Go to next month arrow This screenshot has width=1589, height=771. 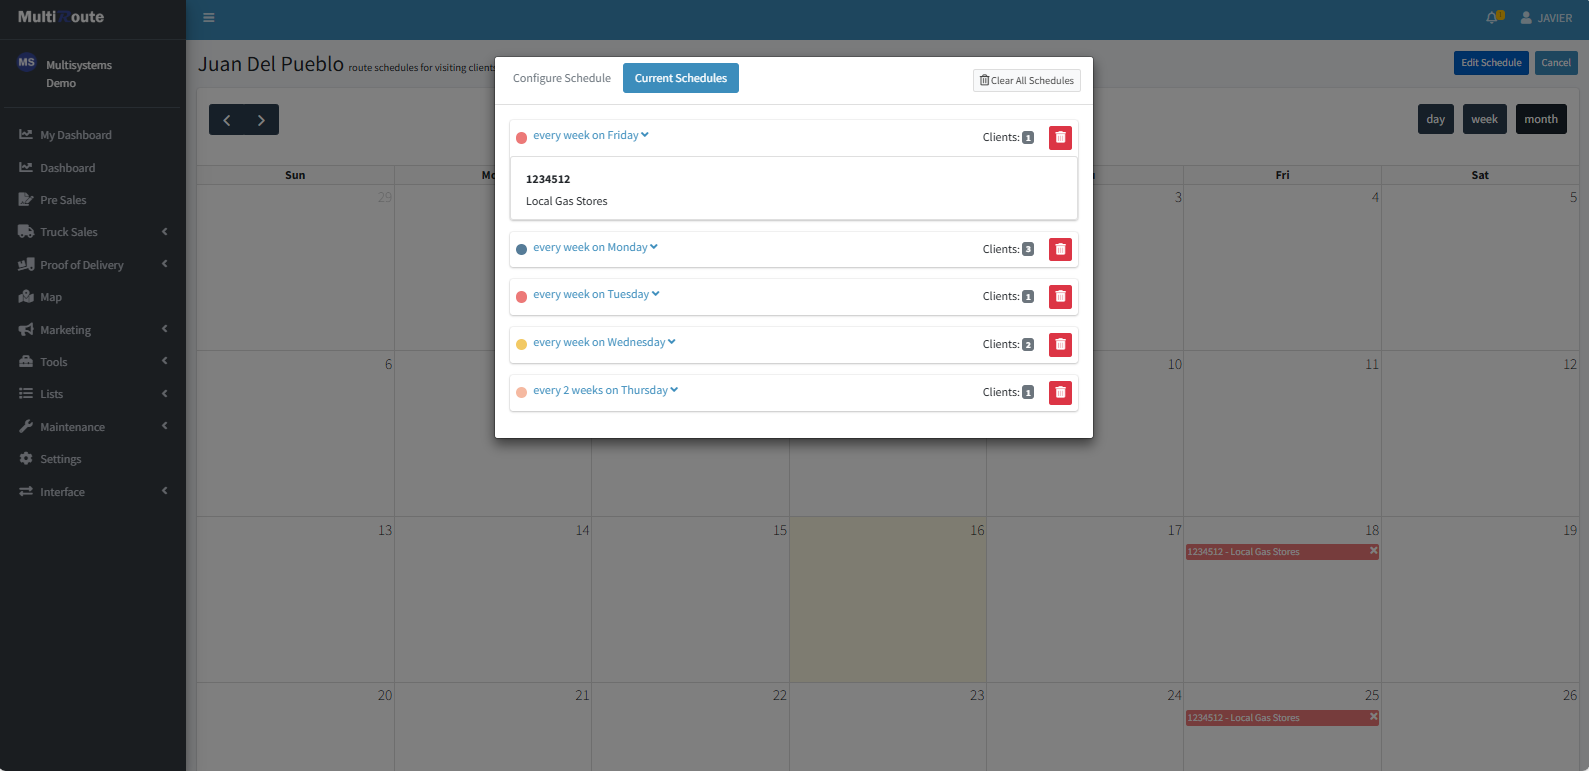pos(261,120)
